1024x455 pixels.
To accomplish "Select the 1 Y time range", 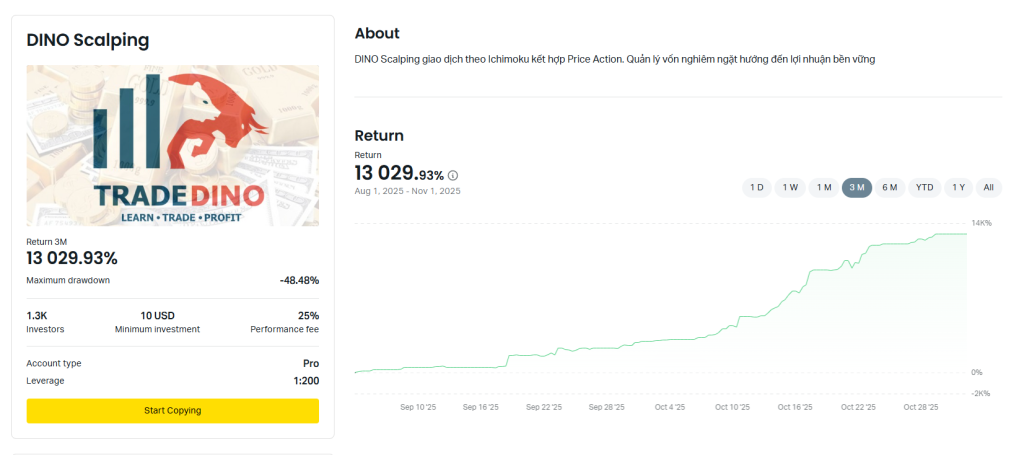I will click(x=958, y=187).
